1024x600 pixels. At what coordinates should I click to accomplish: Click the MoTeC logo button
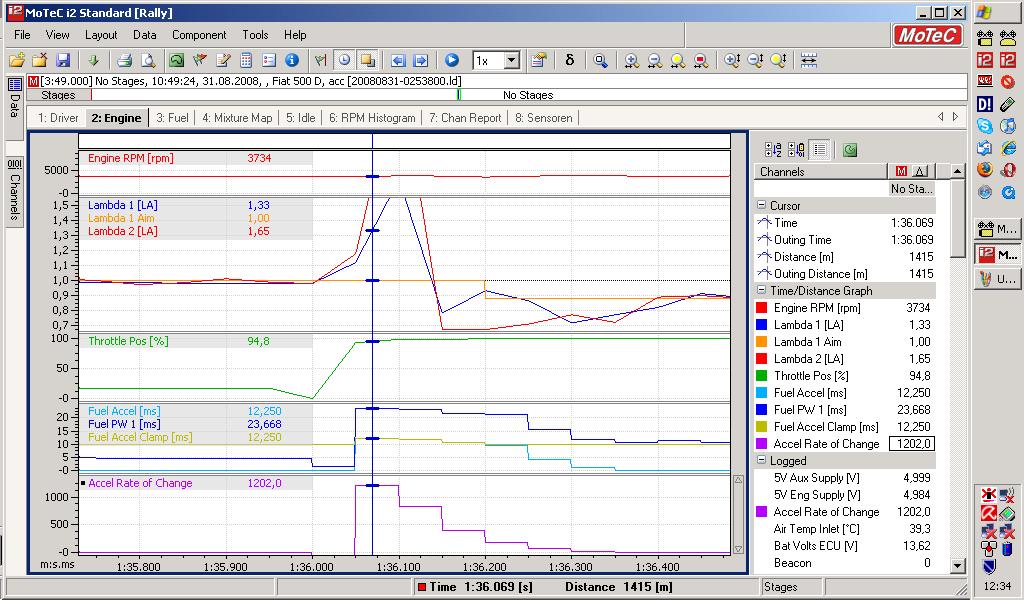point(927,35)
